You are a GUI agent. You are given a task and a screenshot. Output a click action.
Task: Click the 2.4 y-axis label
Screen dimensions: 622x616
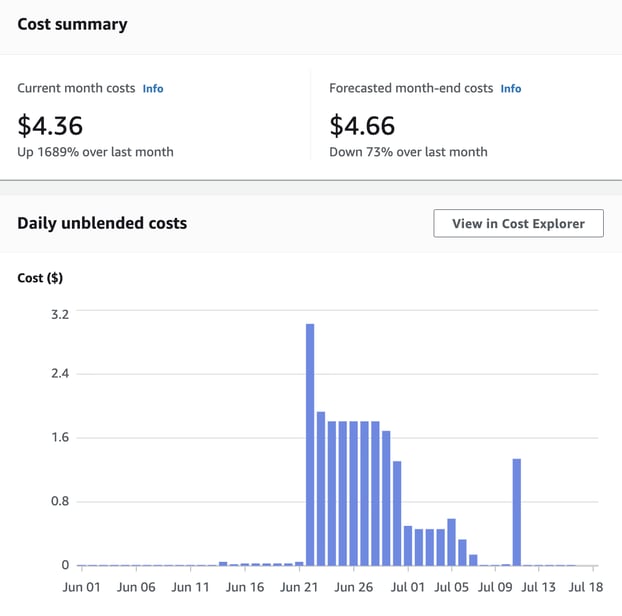point(60,373)
